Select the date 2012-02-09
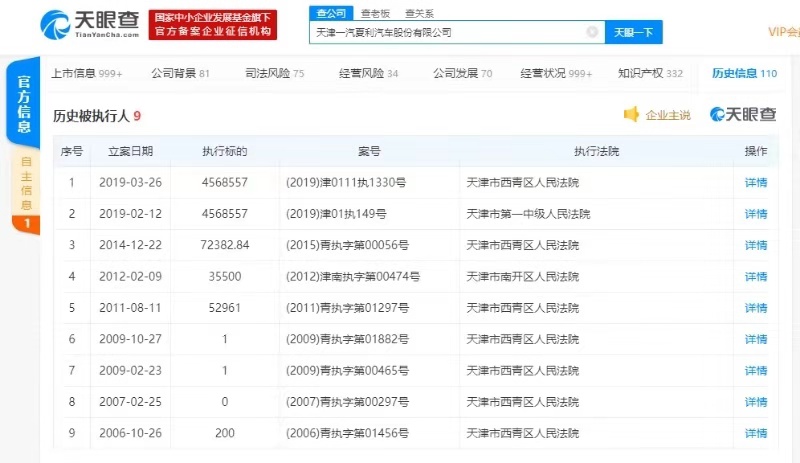Image resolution: width=800 pixels, height=463 pixels. (131, 277)
